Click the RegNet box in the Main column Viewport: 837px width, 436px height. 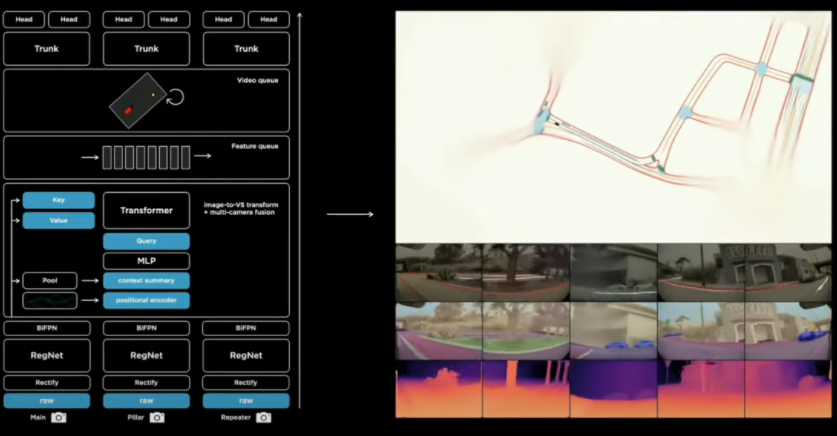click(47, 355)
